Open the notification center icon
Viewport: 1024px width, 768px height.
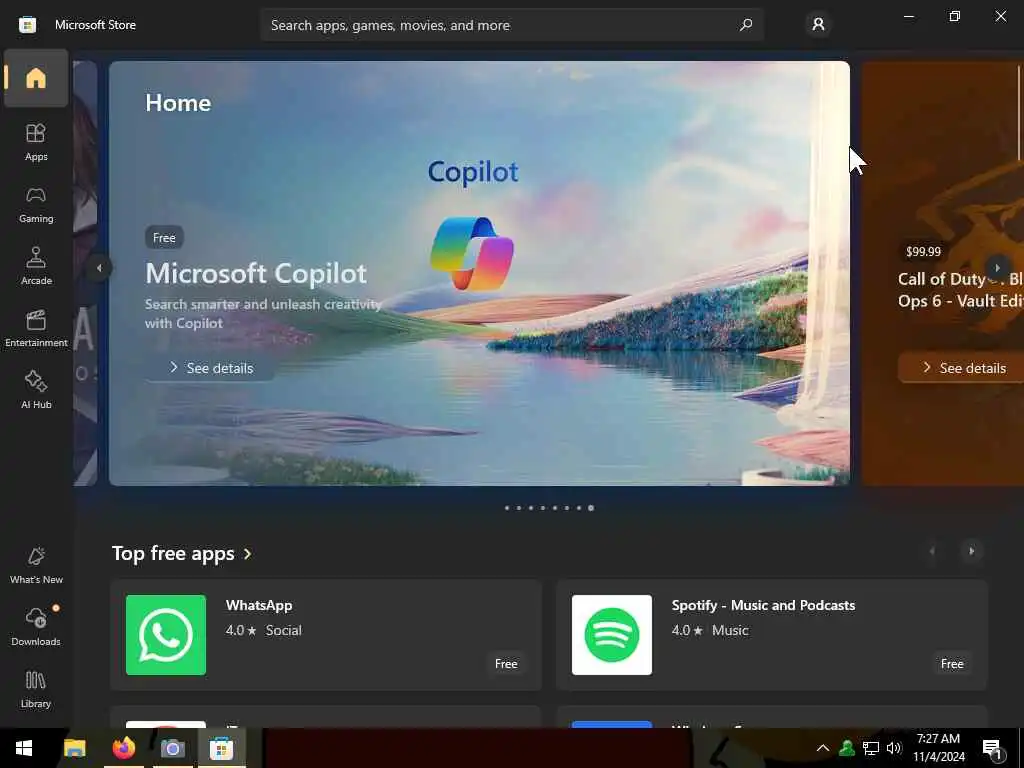click(x=993, y=748)
